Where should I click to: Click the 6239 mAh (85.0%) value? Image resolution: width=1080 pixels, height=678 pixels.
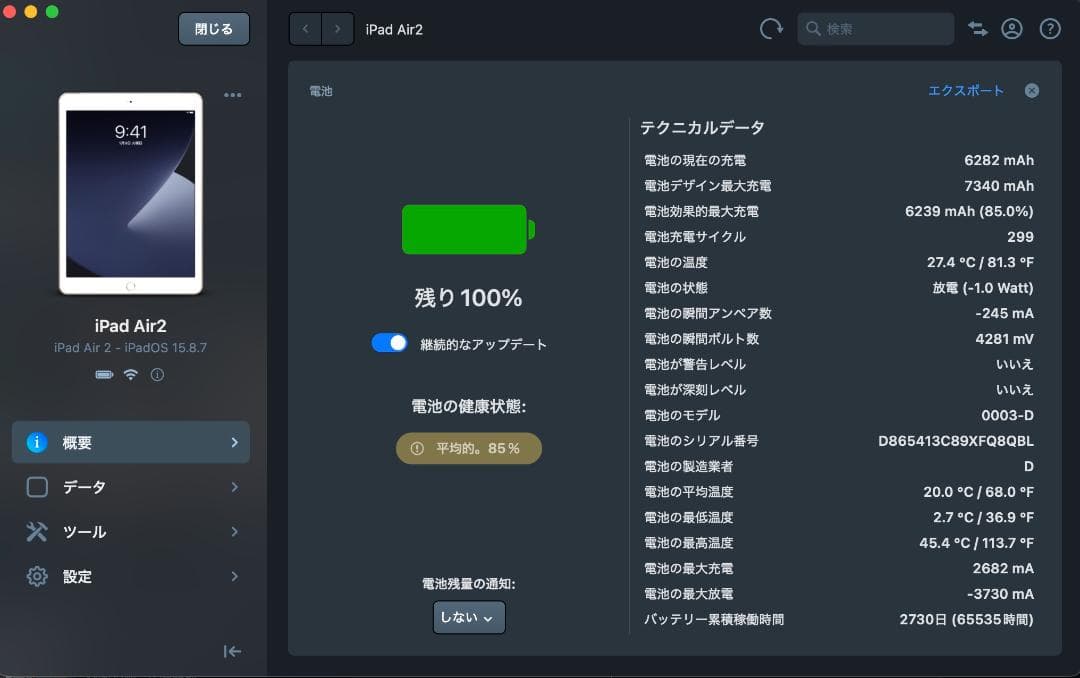[969, 212]
